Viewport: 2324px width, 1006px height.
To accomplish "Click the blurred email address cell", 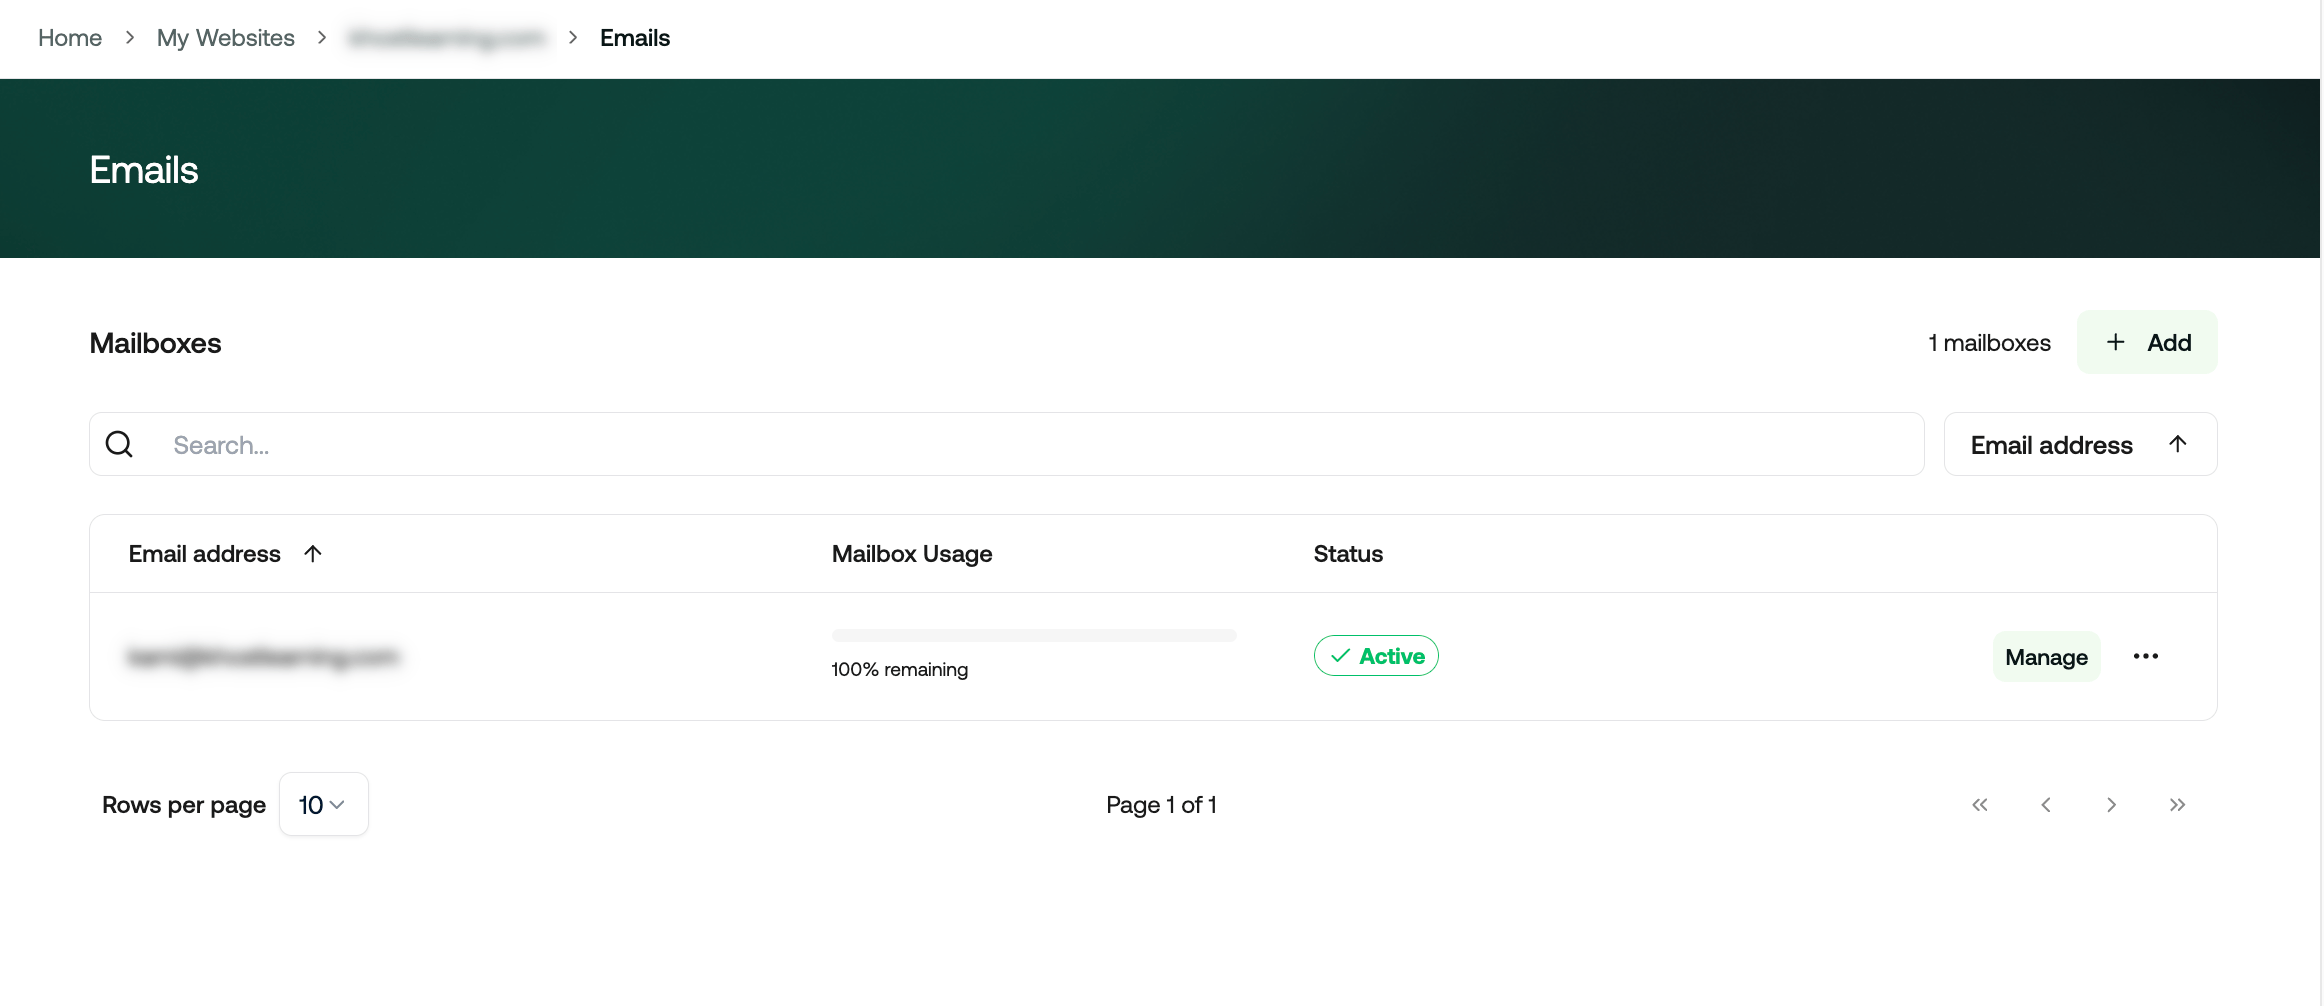I will pos(263,657).
